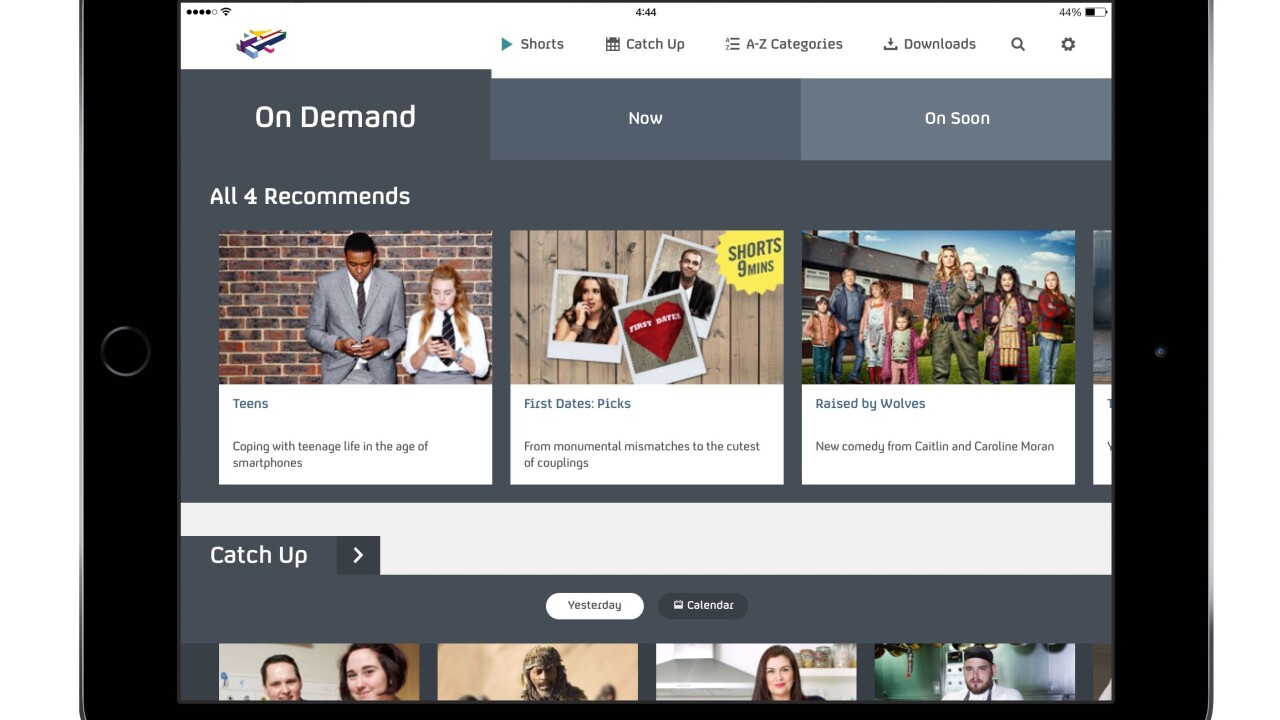Screen dimensions: 1280x720
Task: Open A-Z Categories list
Action: tap(784, 44)
